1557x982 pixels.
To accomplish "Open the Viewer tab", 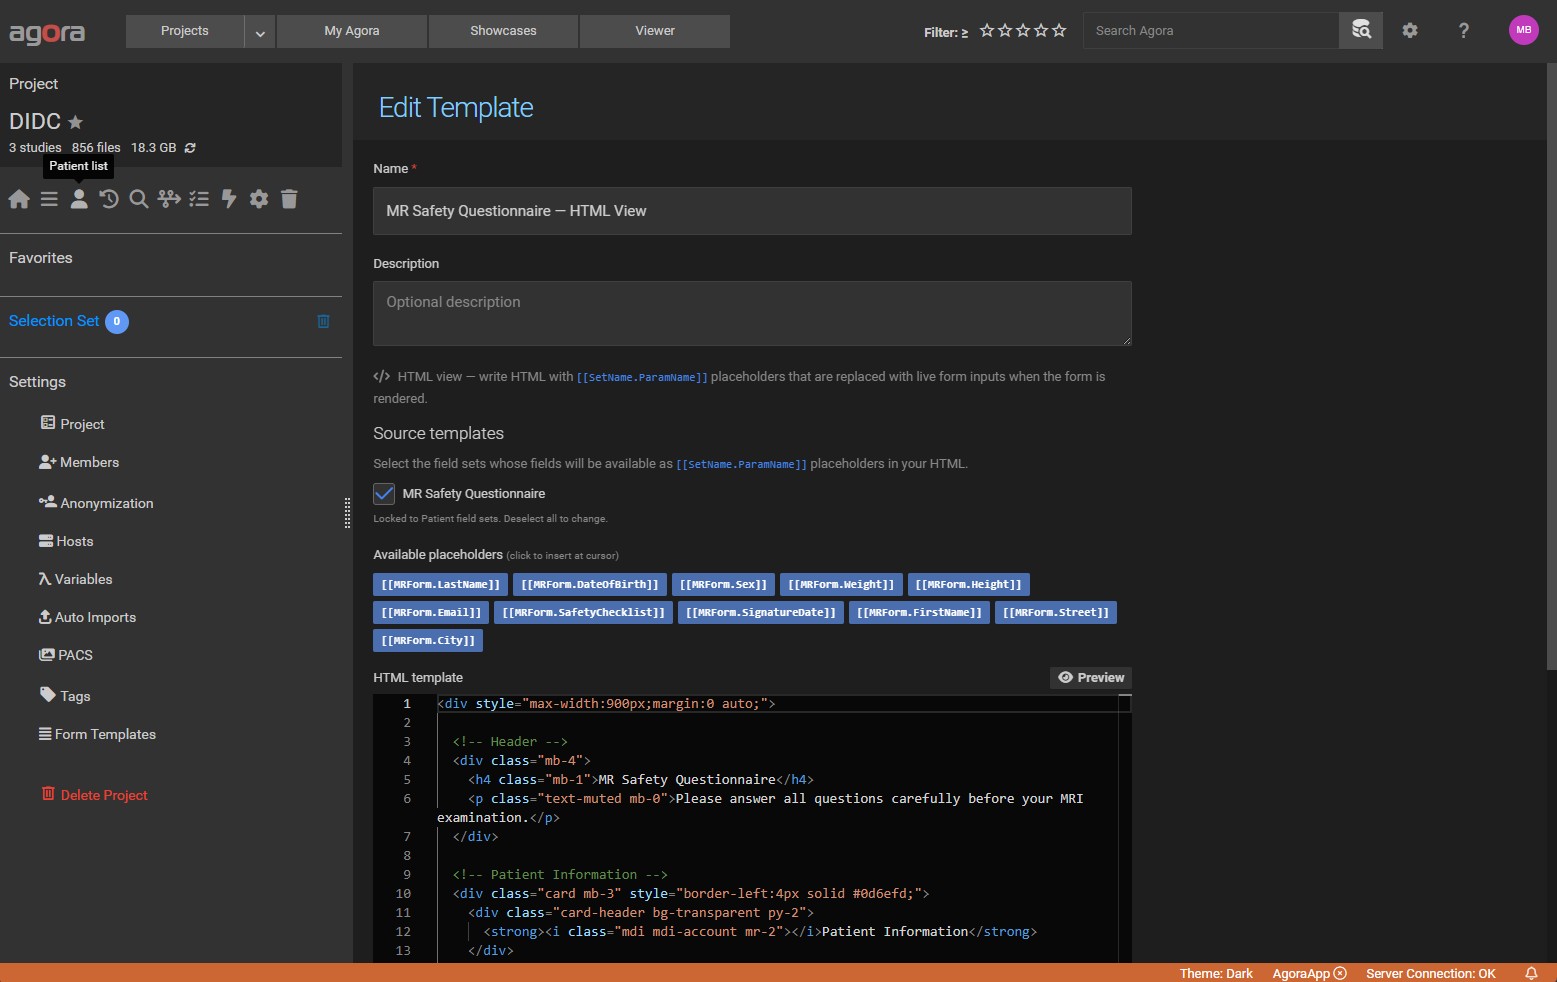I will coord(655,31).
